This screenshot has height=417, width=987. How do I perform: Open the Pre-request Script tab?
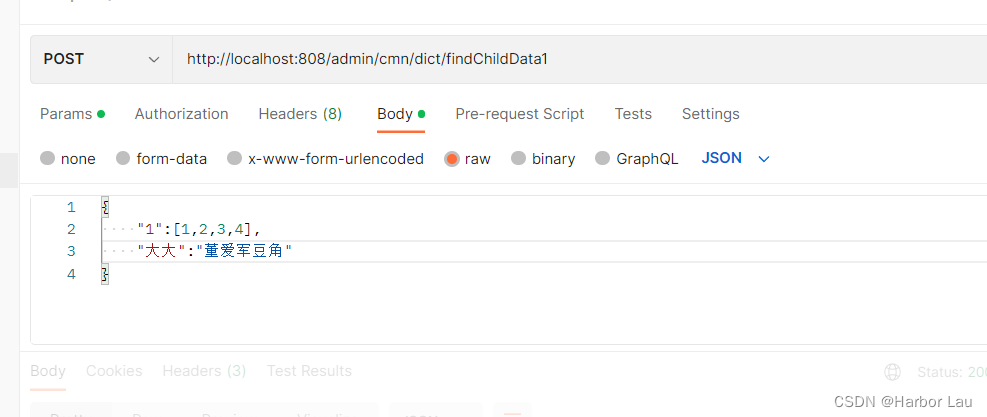pyautogui.click(x=519, y=114)
